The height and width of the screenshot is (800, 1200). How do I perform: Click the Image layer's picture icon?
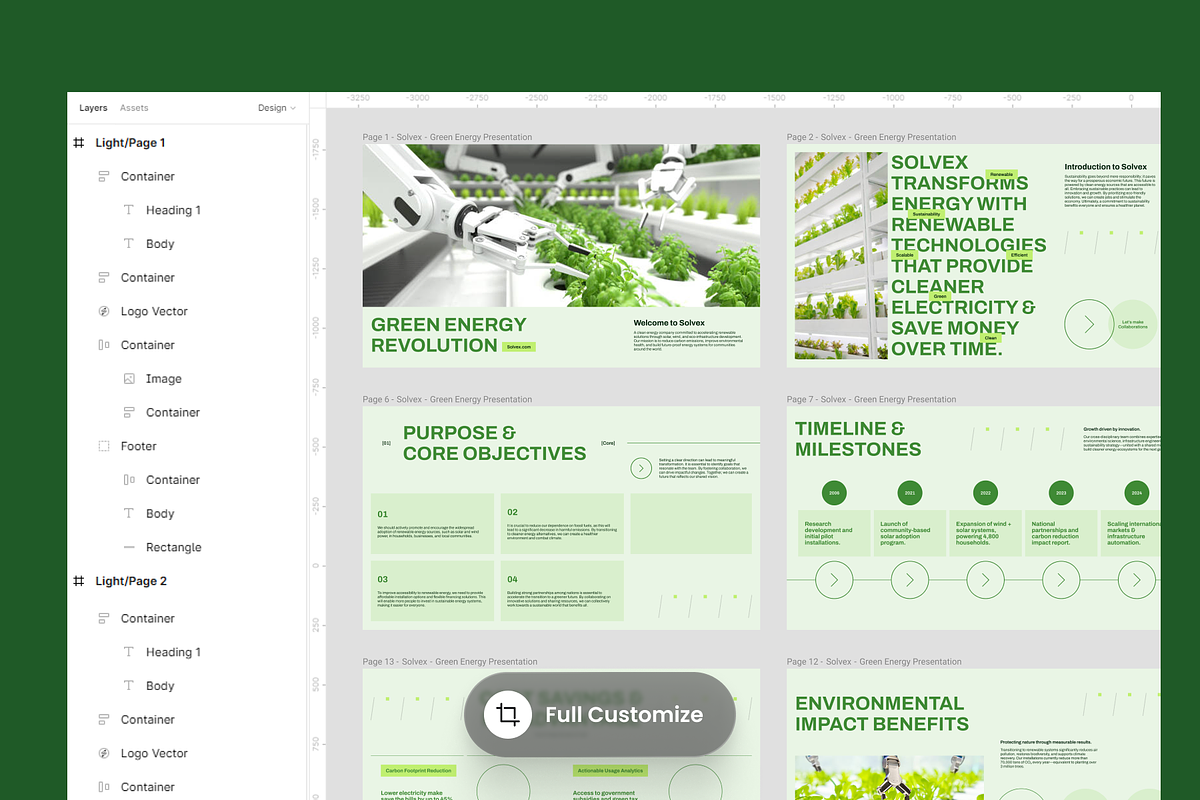pos(128,379)
